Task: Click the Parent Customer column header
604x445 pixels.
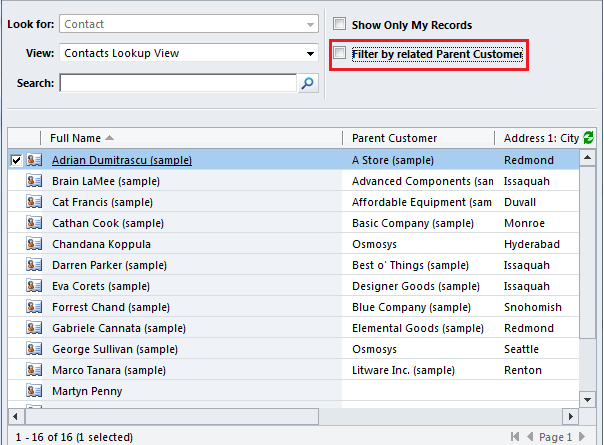Action: click(x=394, y=138)
